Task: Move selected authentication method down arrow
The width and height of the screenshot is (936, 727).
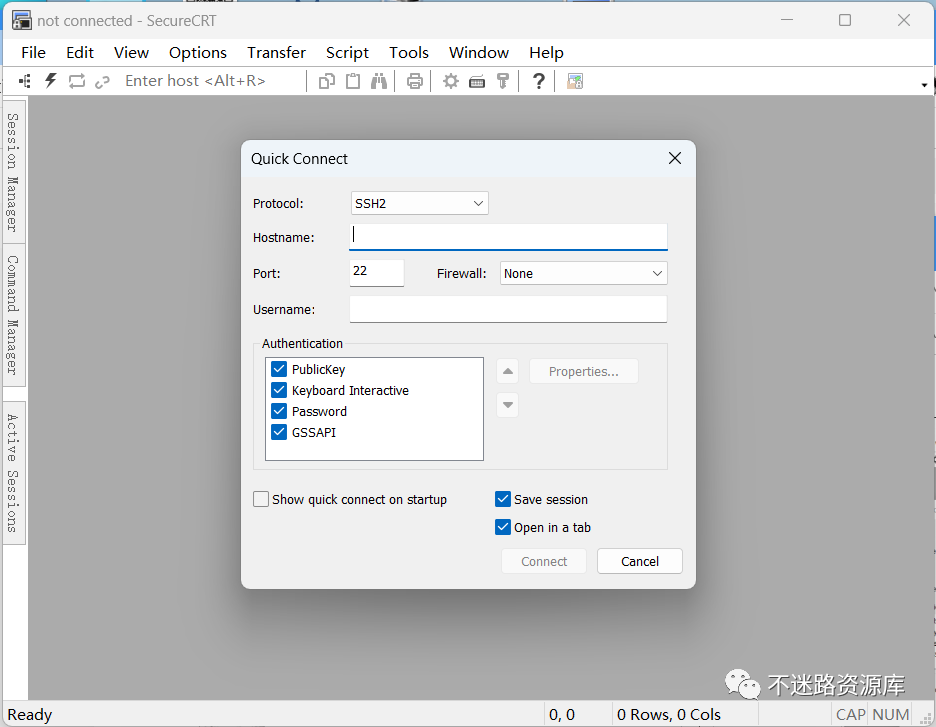Action: (507, 405)
